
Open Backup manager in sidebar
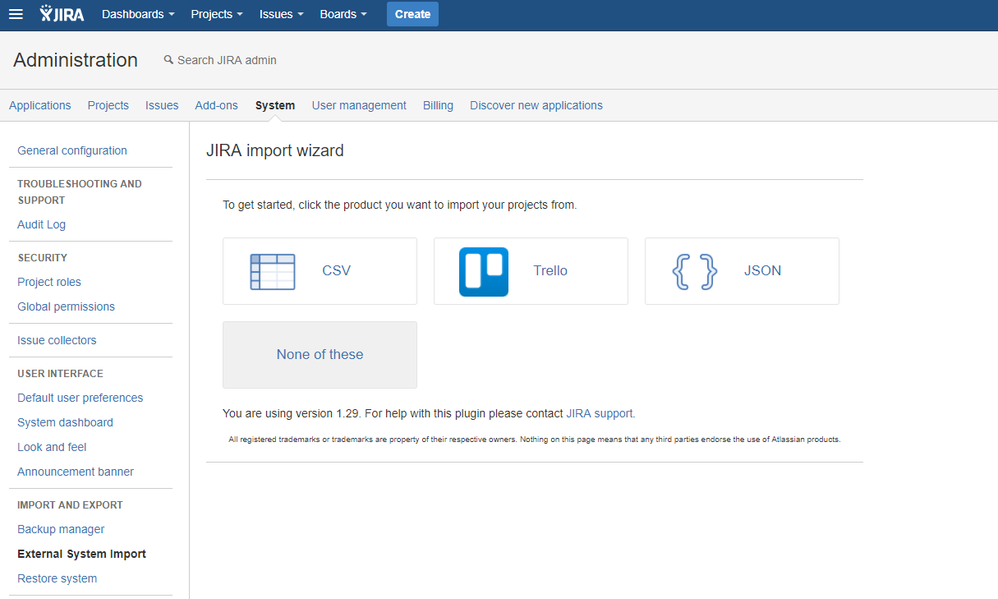pos(61,530)
